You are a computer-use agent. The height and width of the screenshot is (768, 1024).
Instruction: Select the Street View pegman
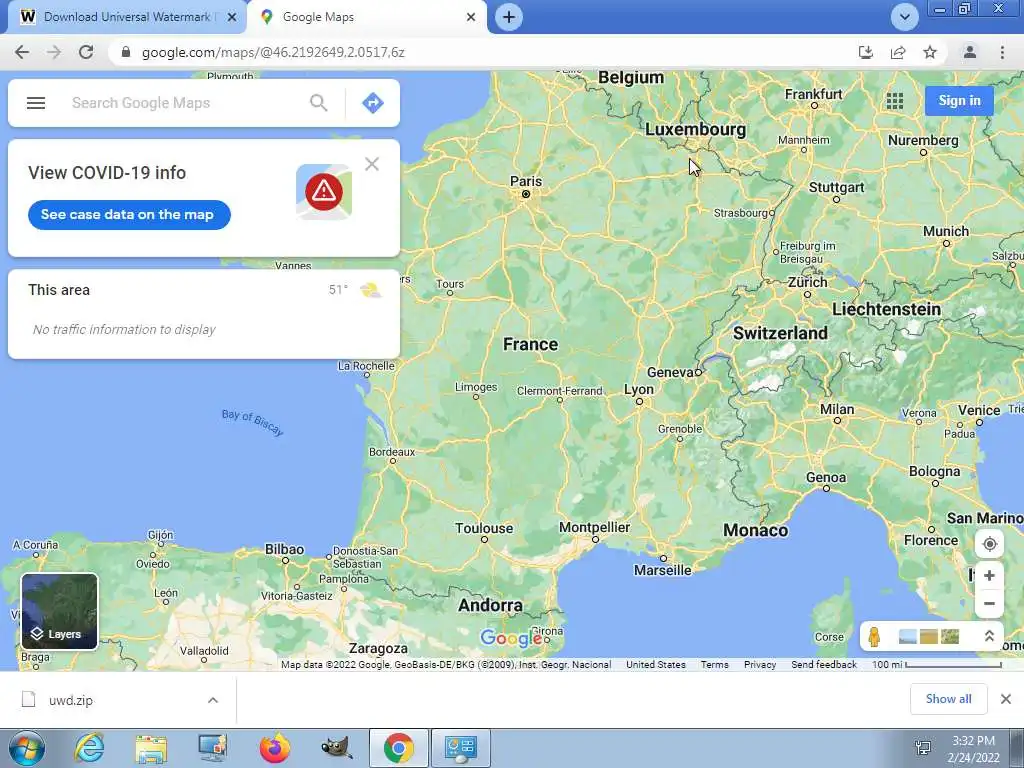click(874, 636)
